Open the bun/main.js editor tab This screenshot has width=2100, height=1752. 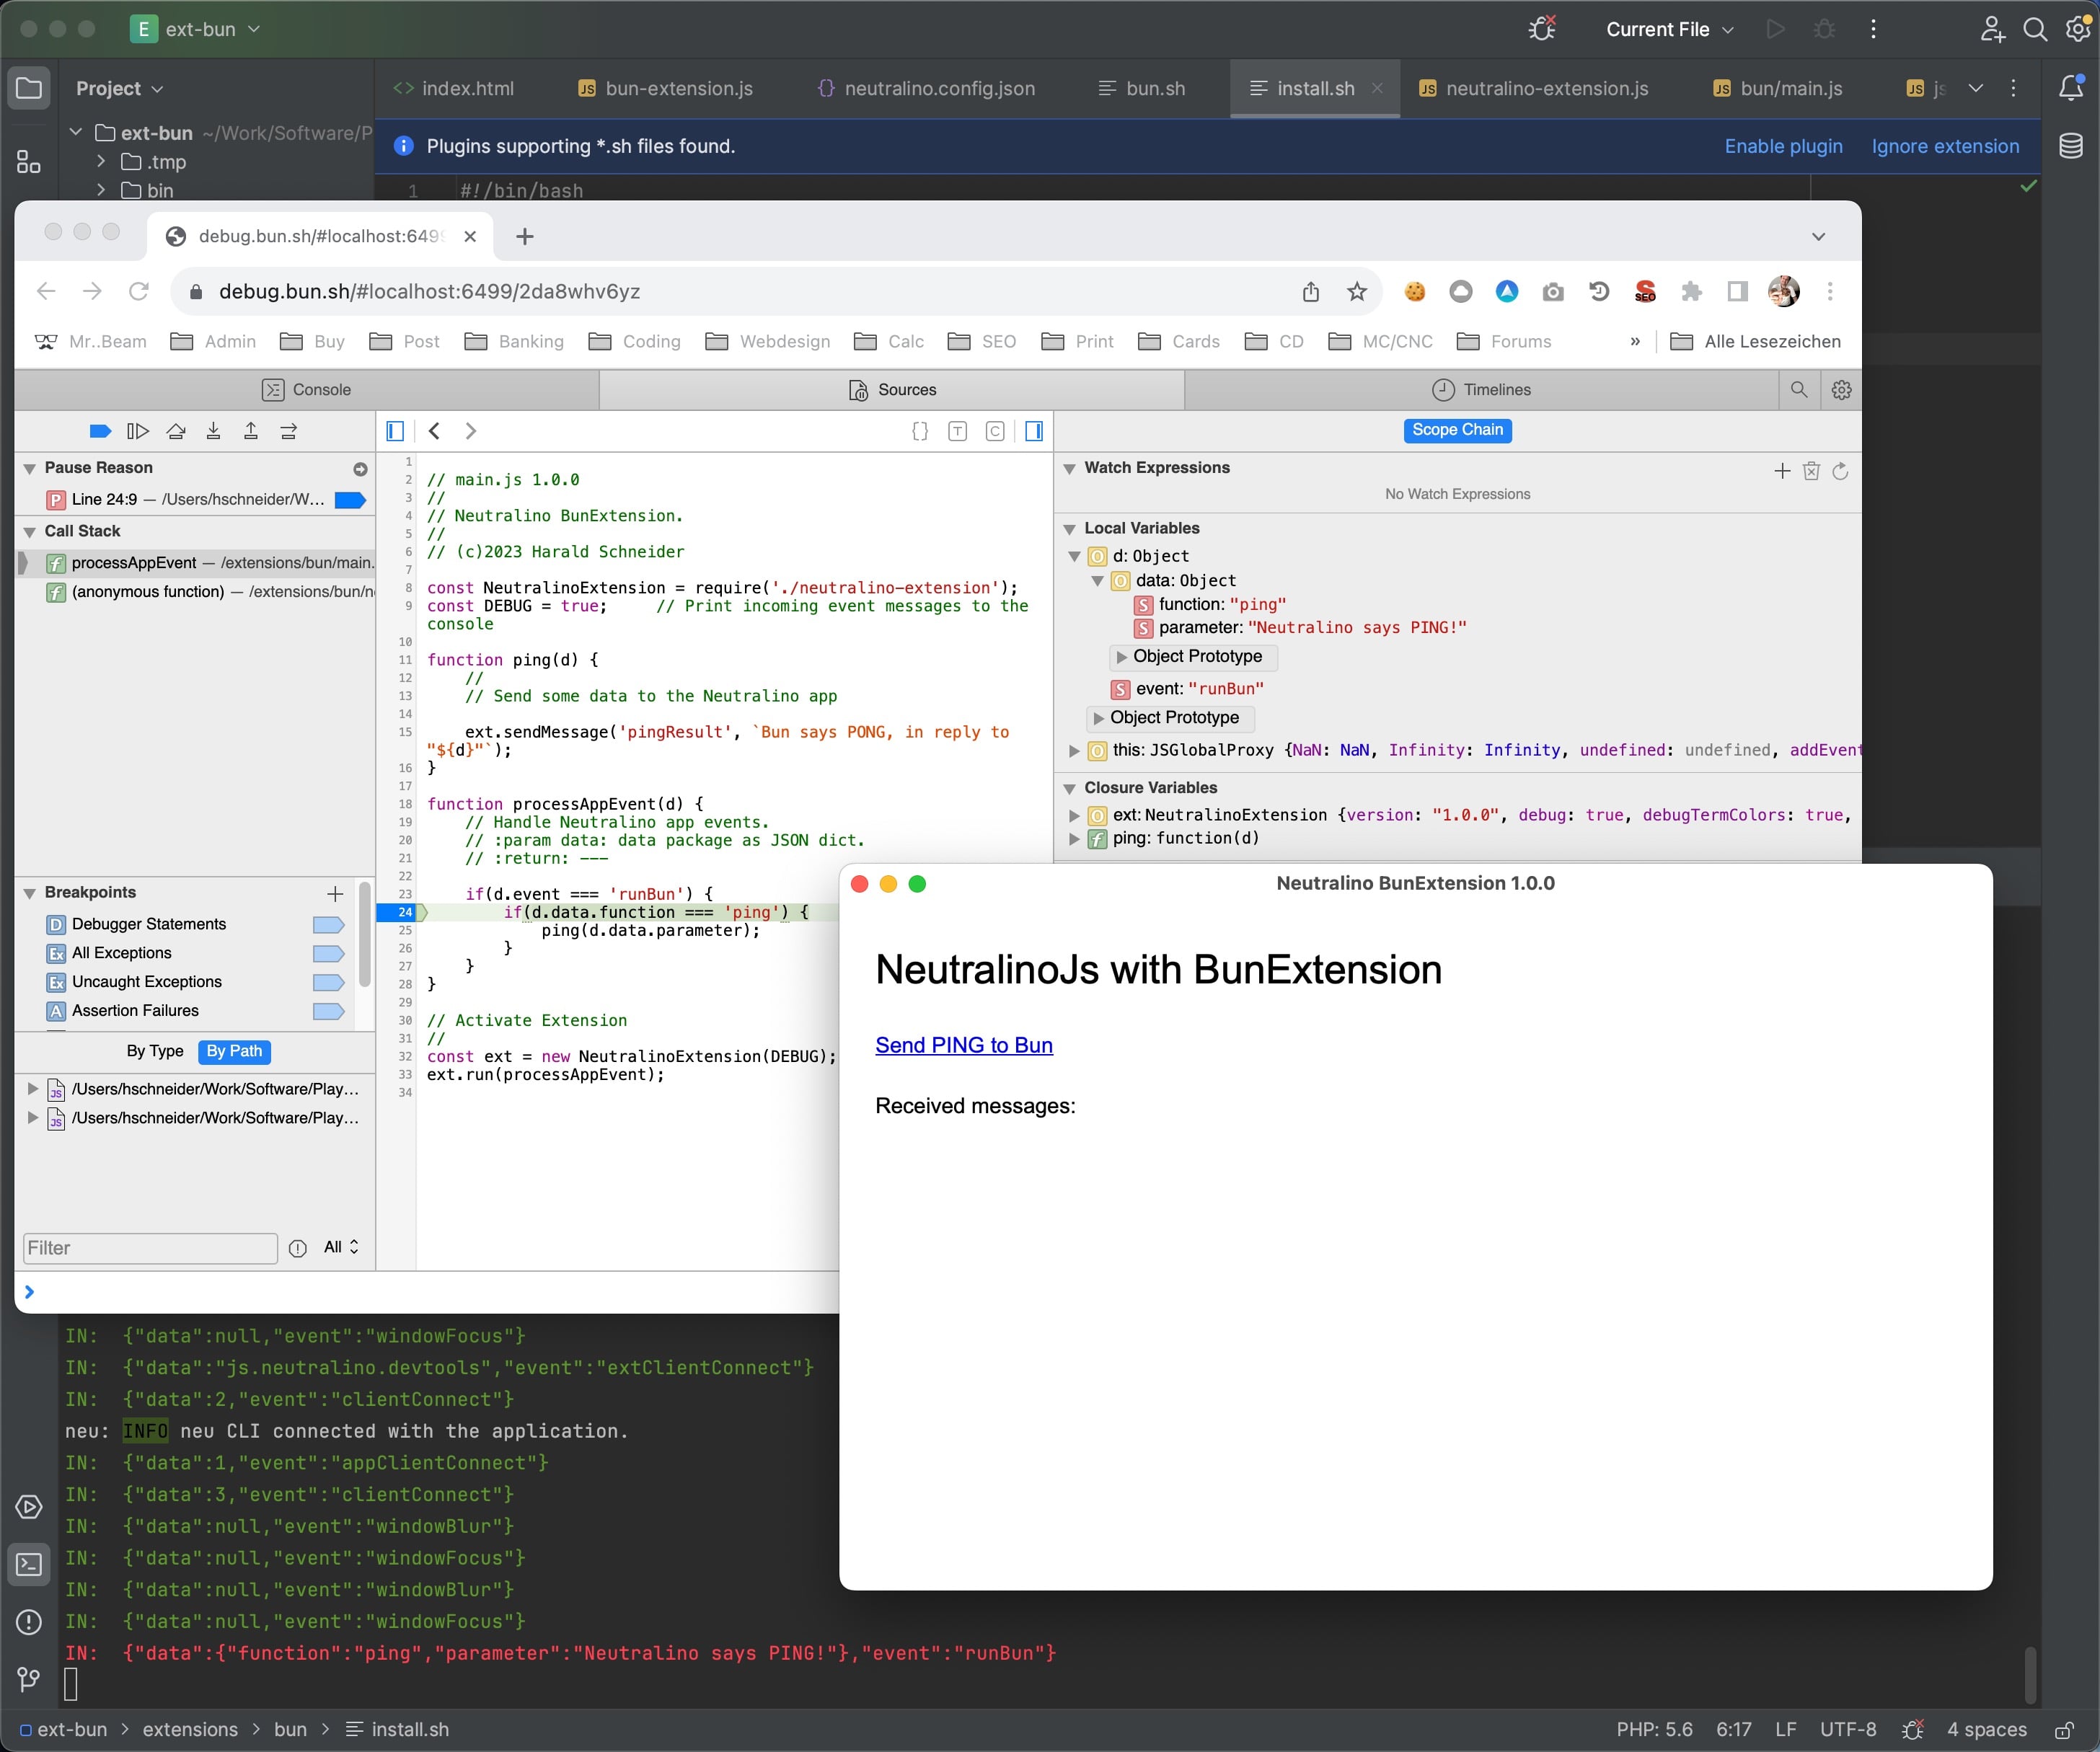pos(1777,88)
